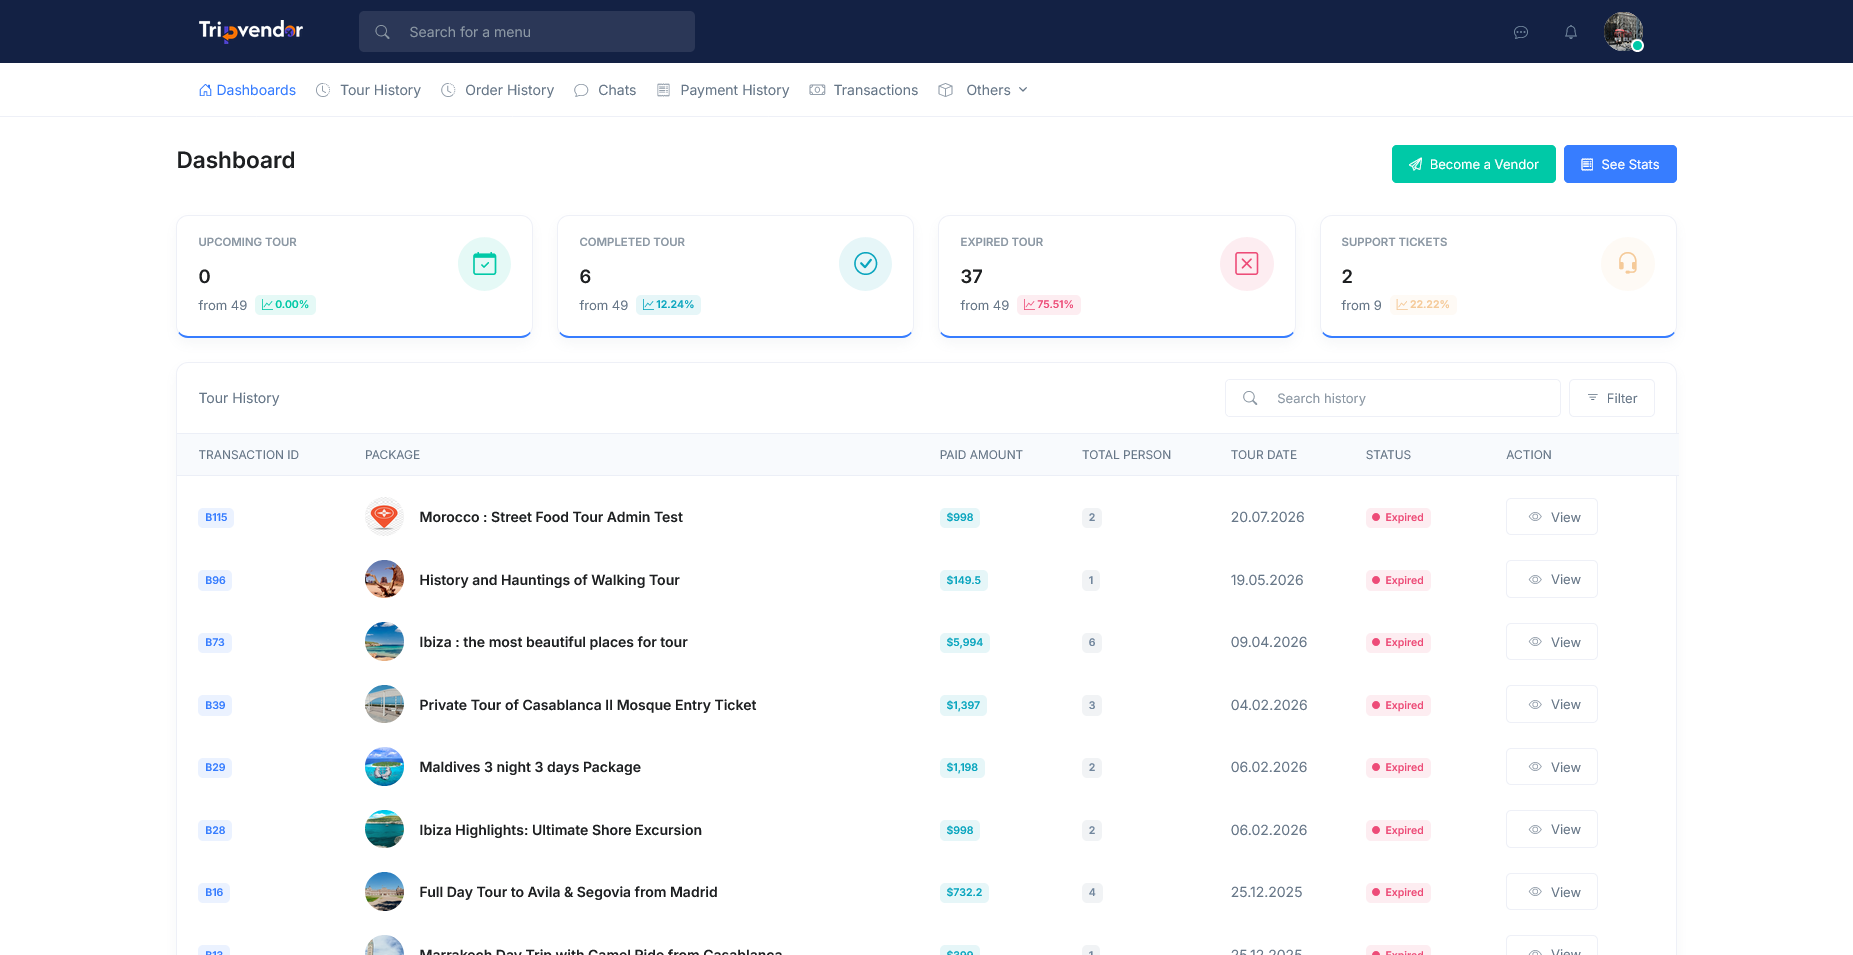Click the 12.24% completed percentage badge
The image size is (1853, 955).
click(668, 305)
